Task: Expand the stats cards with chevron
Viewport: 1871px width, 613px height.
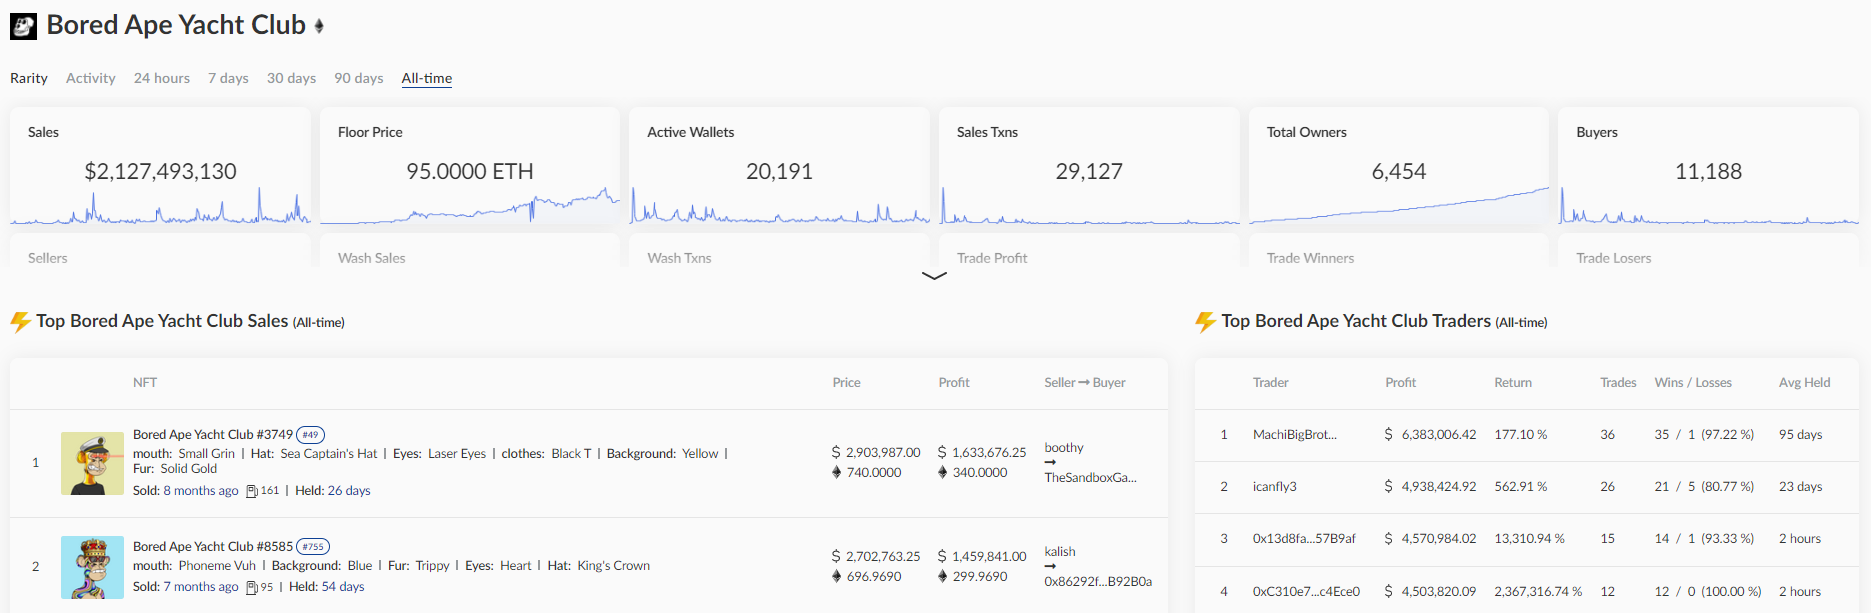Action: [x=934, y=276]
